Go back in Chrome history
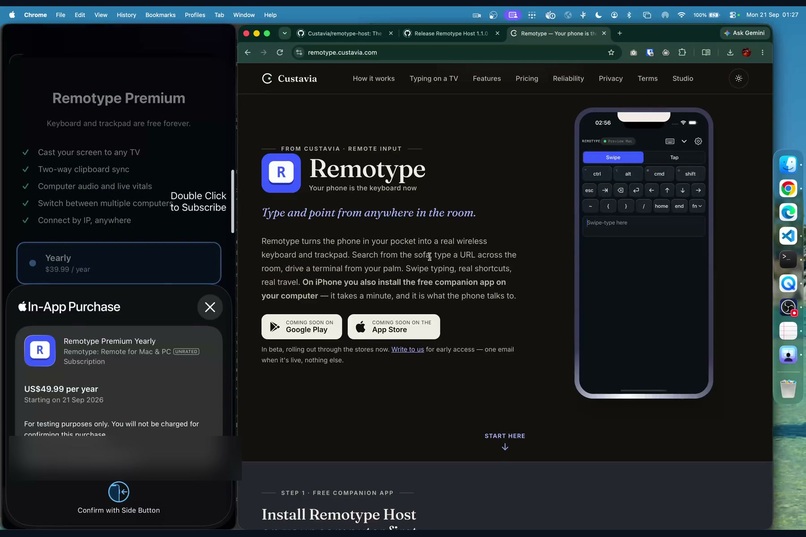The width and height of the screenshot is (806, 537). pyautogui.click(x=248, y=52)
